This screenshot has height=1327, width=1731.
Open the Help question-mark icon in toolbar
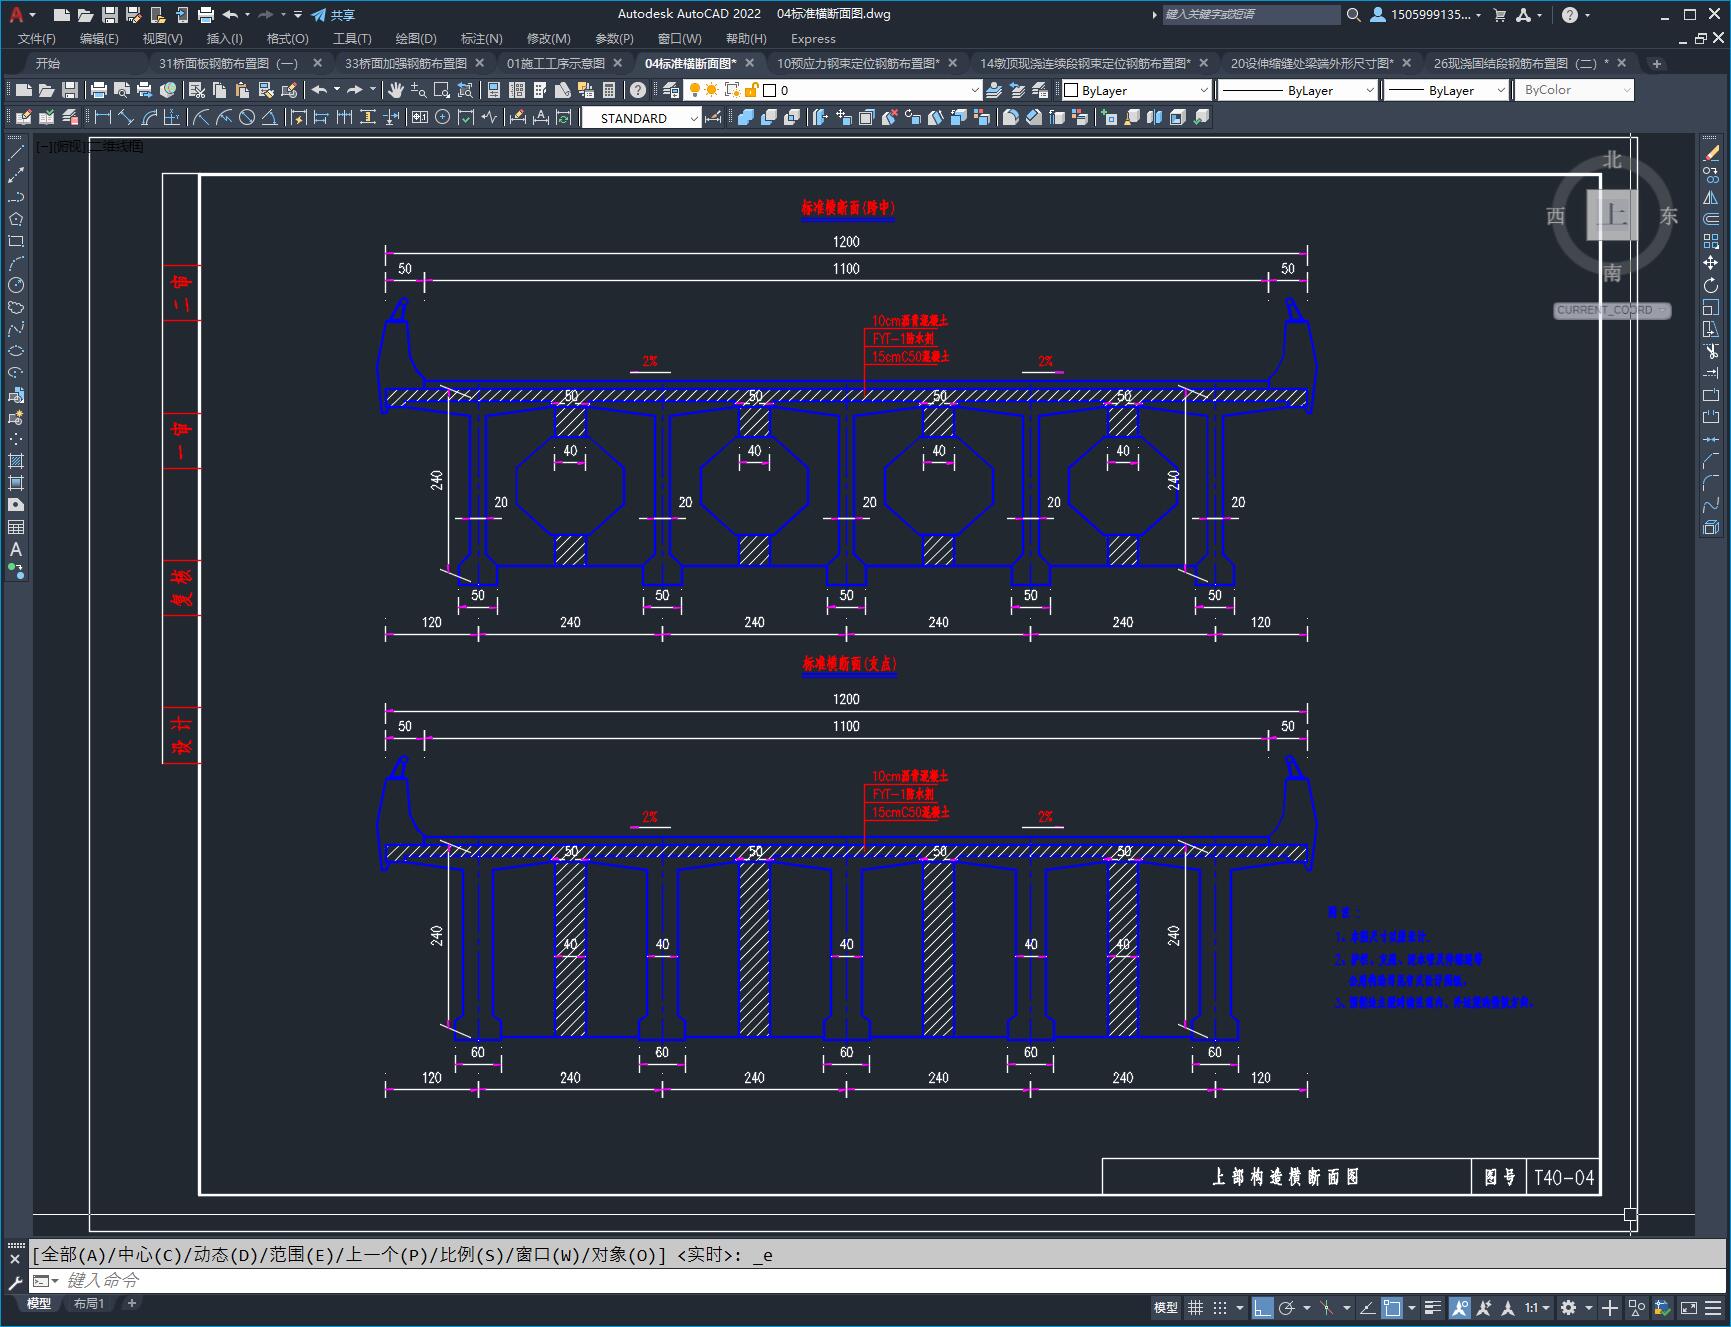(638, 90)
